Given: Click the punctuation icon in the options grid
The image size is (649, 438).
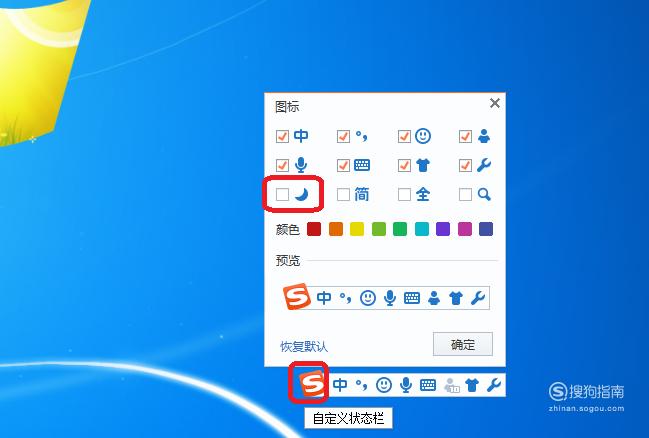Looking at the screenshot, I should [x=362, y=136].
